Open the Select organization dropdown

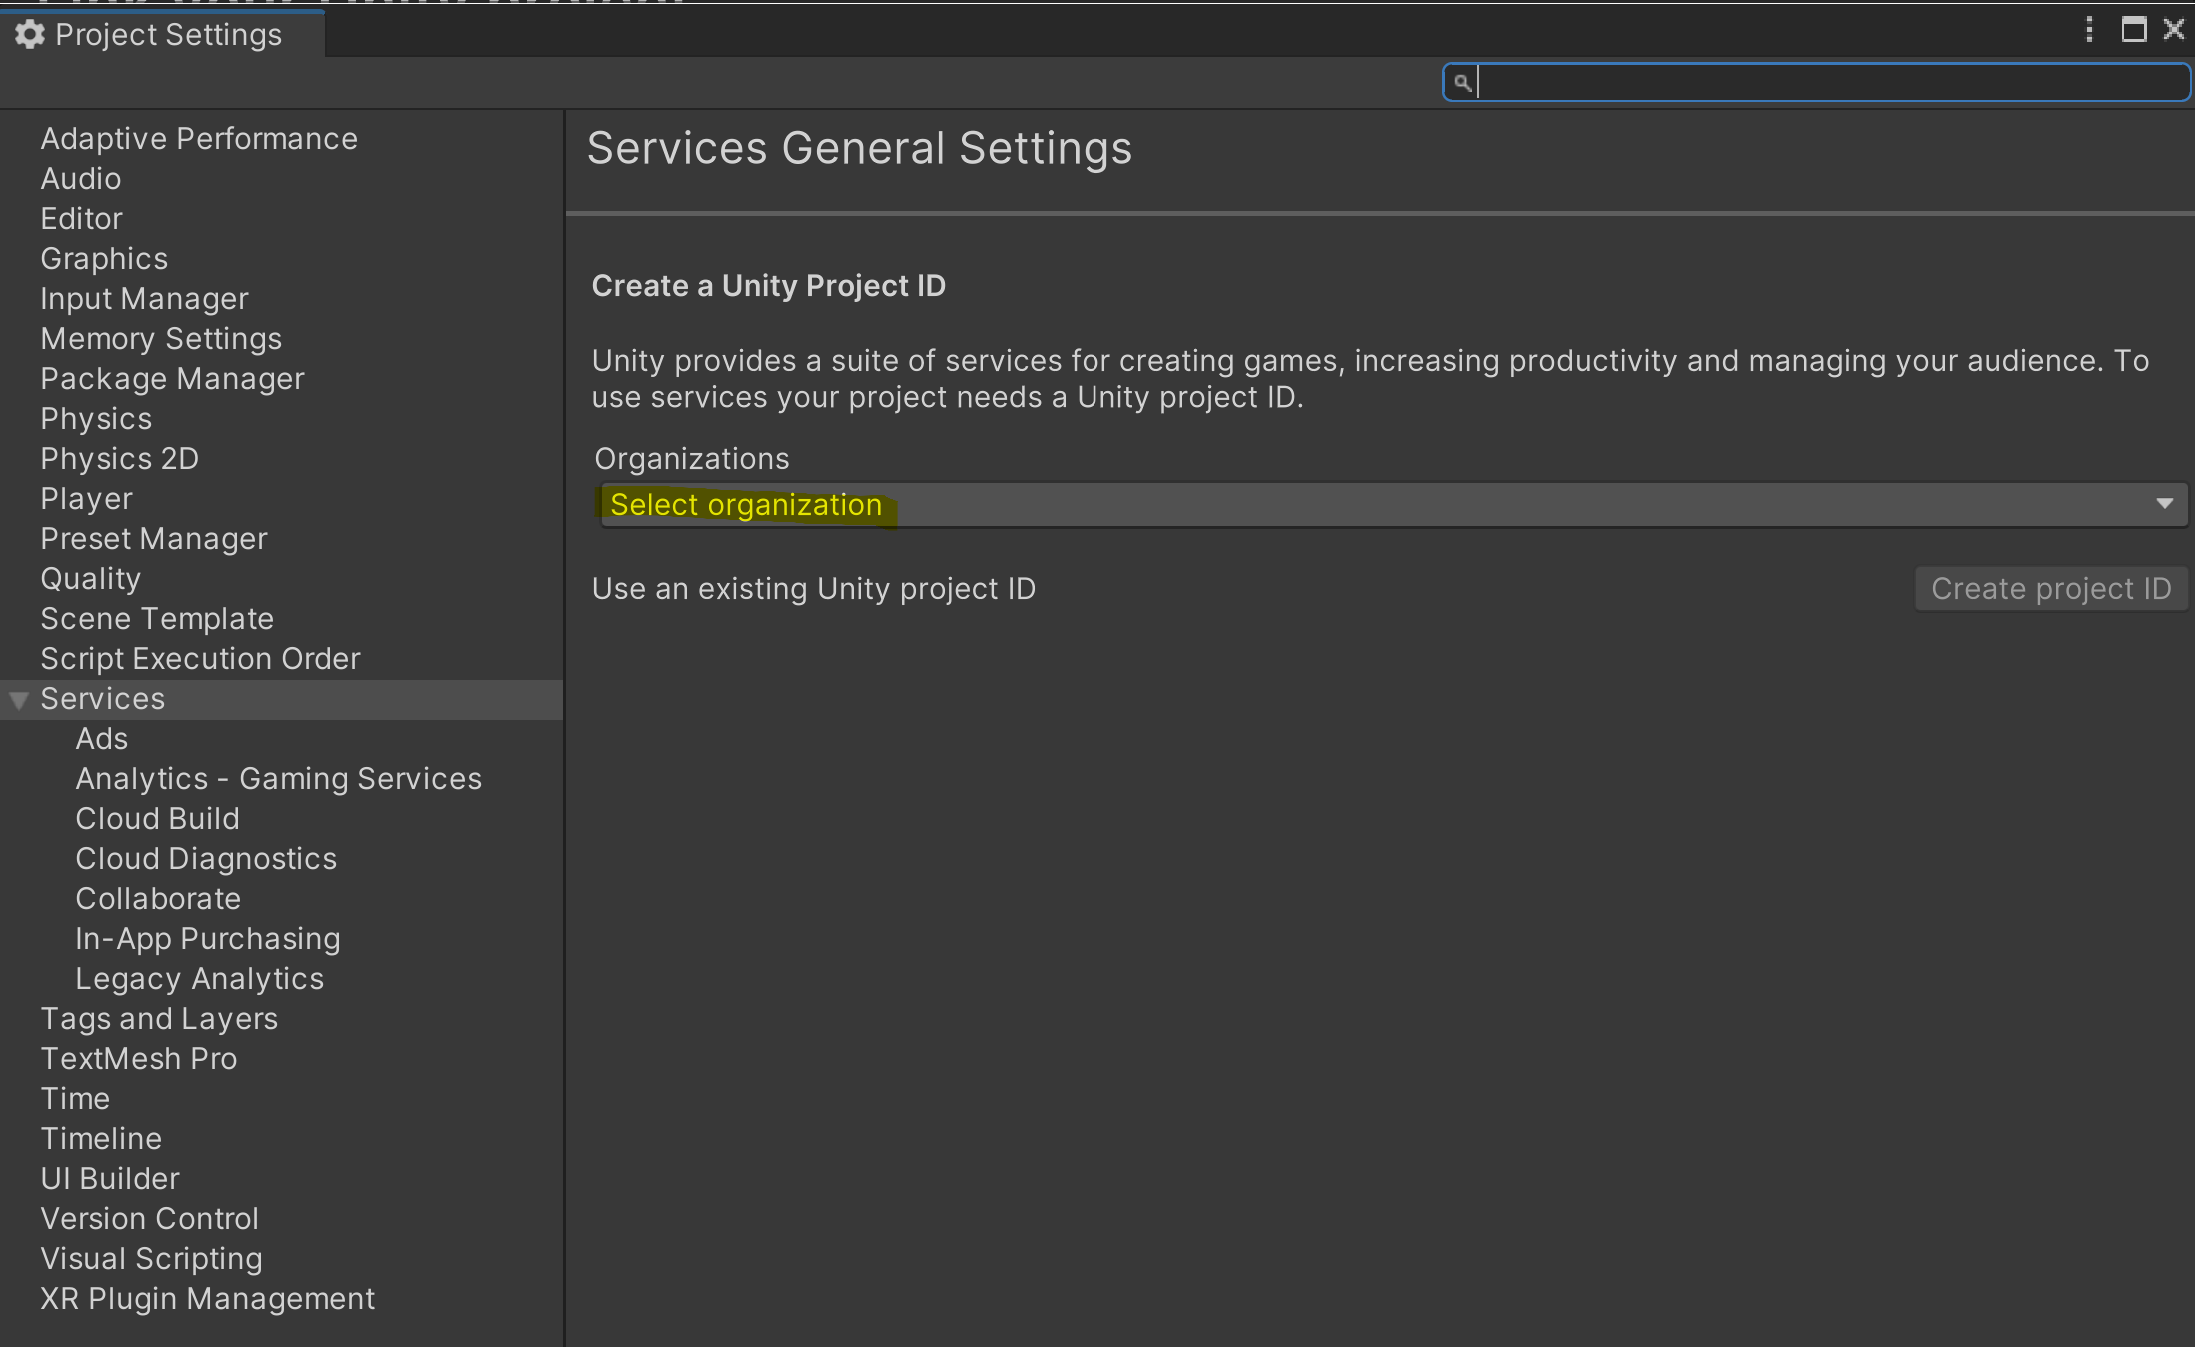(x=1392, y=505)
